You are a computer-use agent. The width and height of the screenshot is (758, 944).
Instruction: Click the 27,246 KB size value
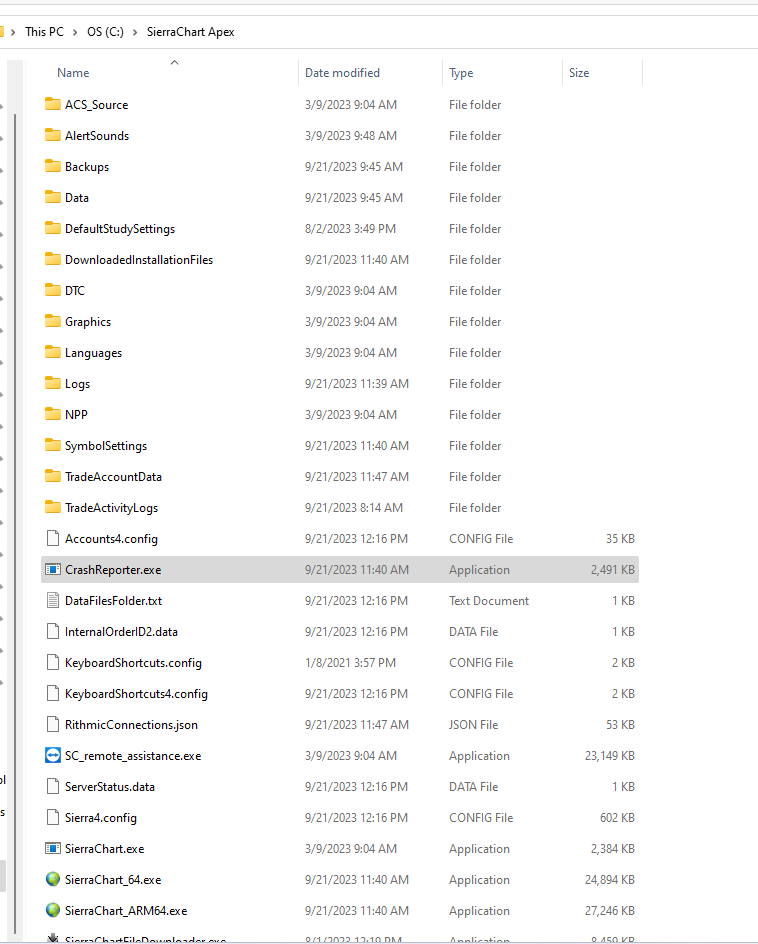coord(609,911)
